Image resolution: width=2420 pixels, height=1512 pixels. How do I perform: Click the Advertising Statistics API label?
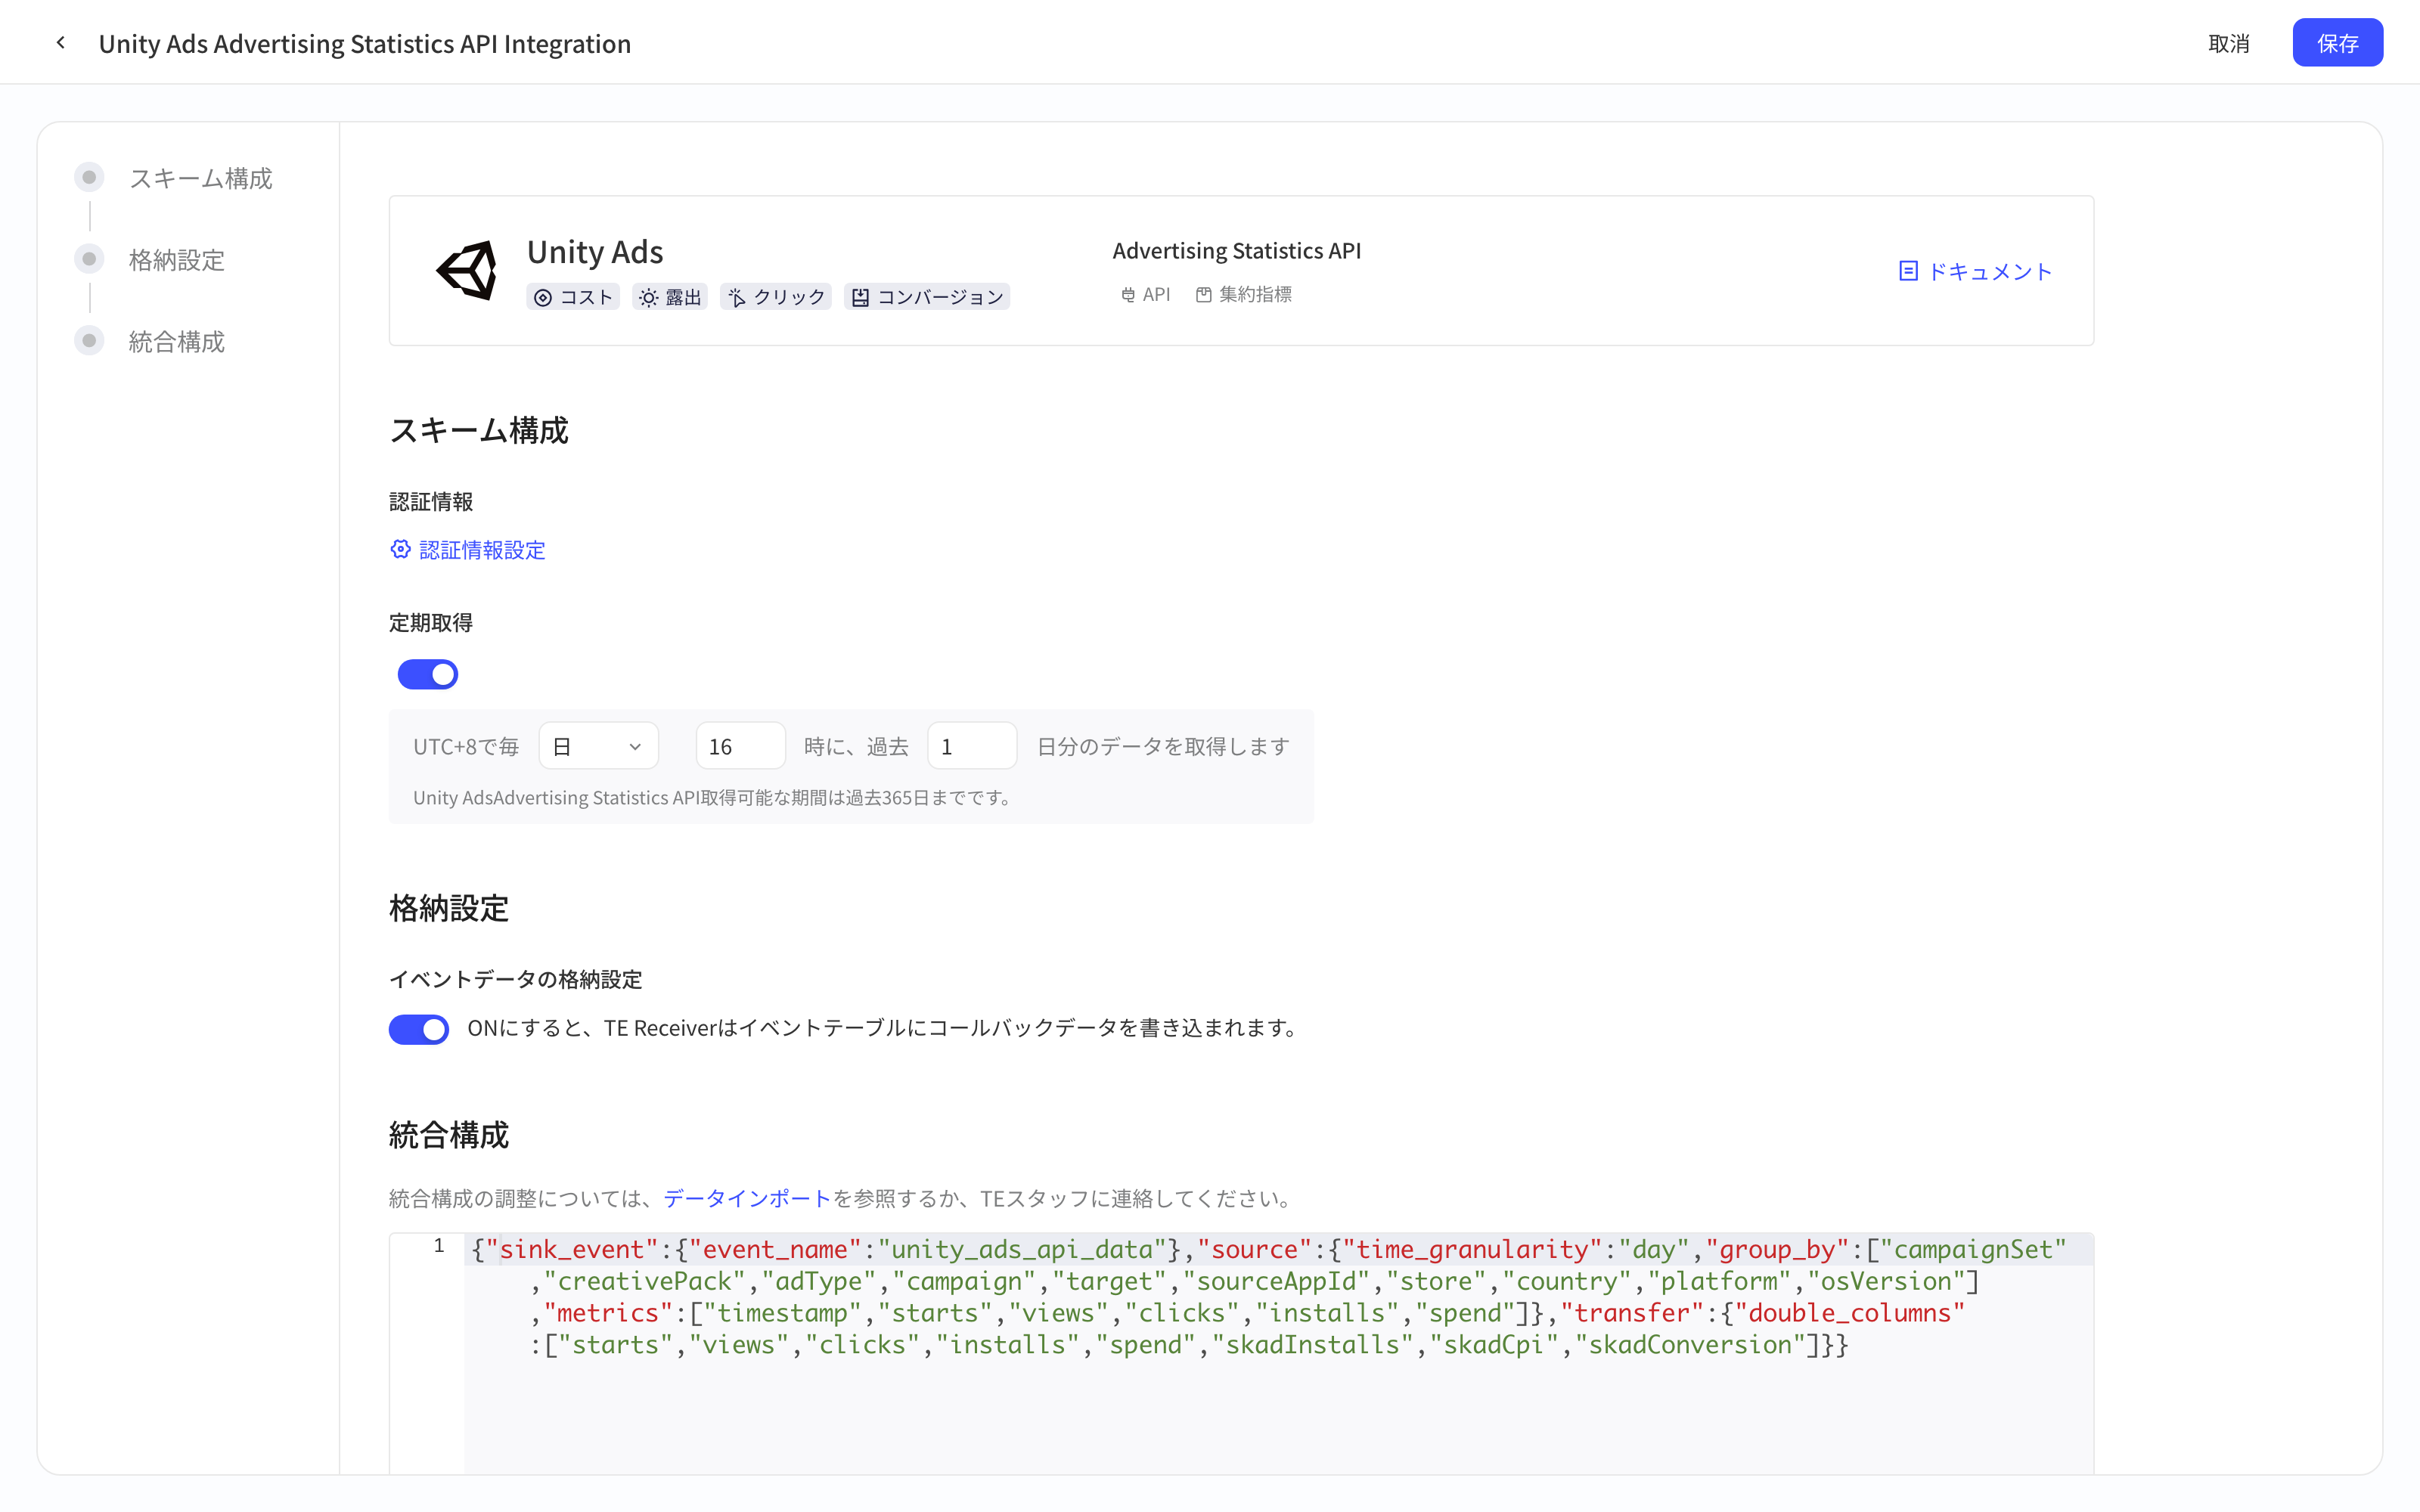coord(1237,251)
